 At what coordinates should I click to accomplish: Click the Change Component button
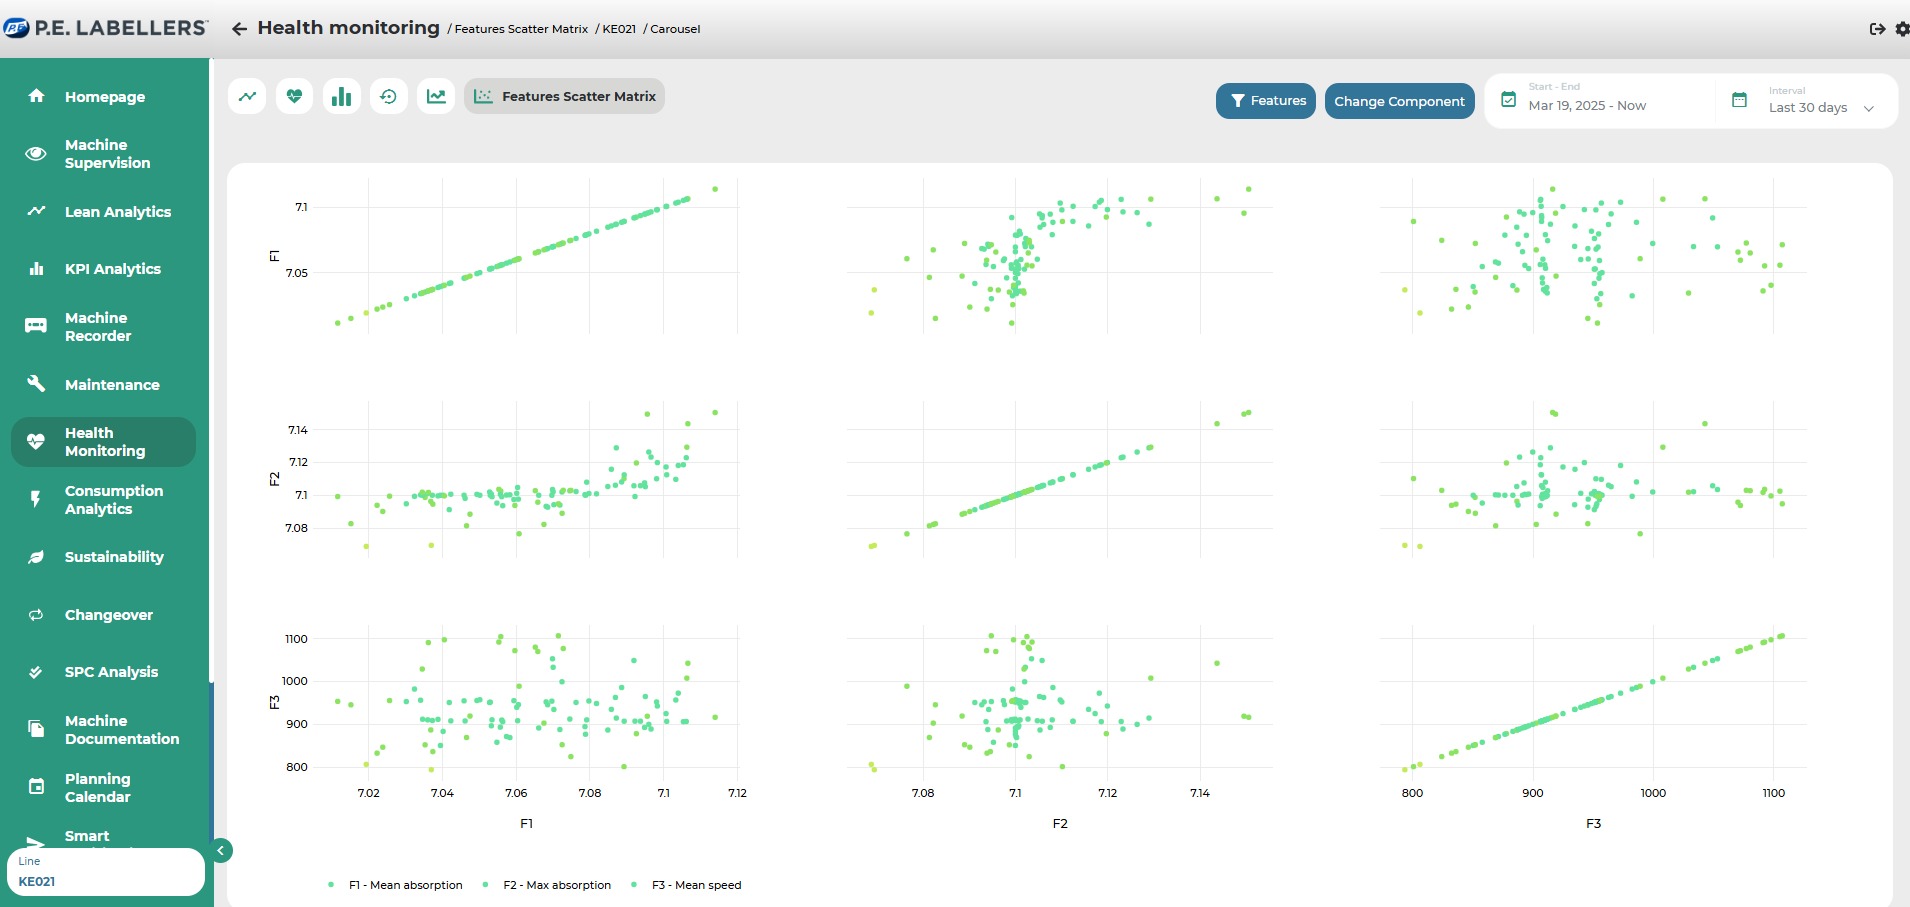[1399, 101]
